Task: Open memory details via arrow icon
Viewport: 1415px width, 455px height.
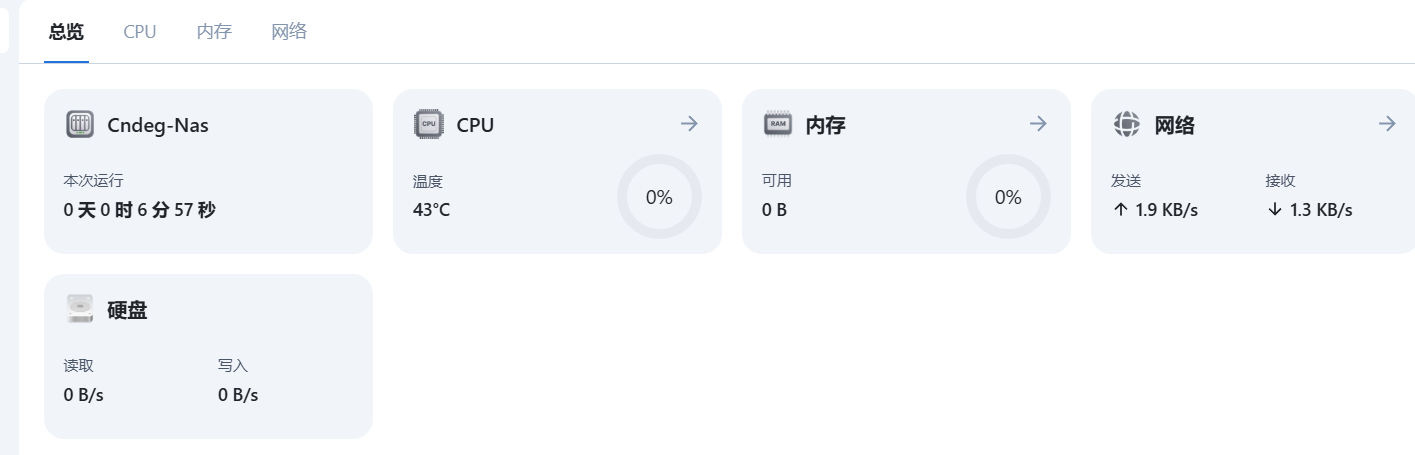Action: click(x=1038, y=124)
